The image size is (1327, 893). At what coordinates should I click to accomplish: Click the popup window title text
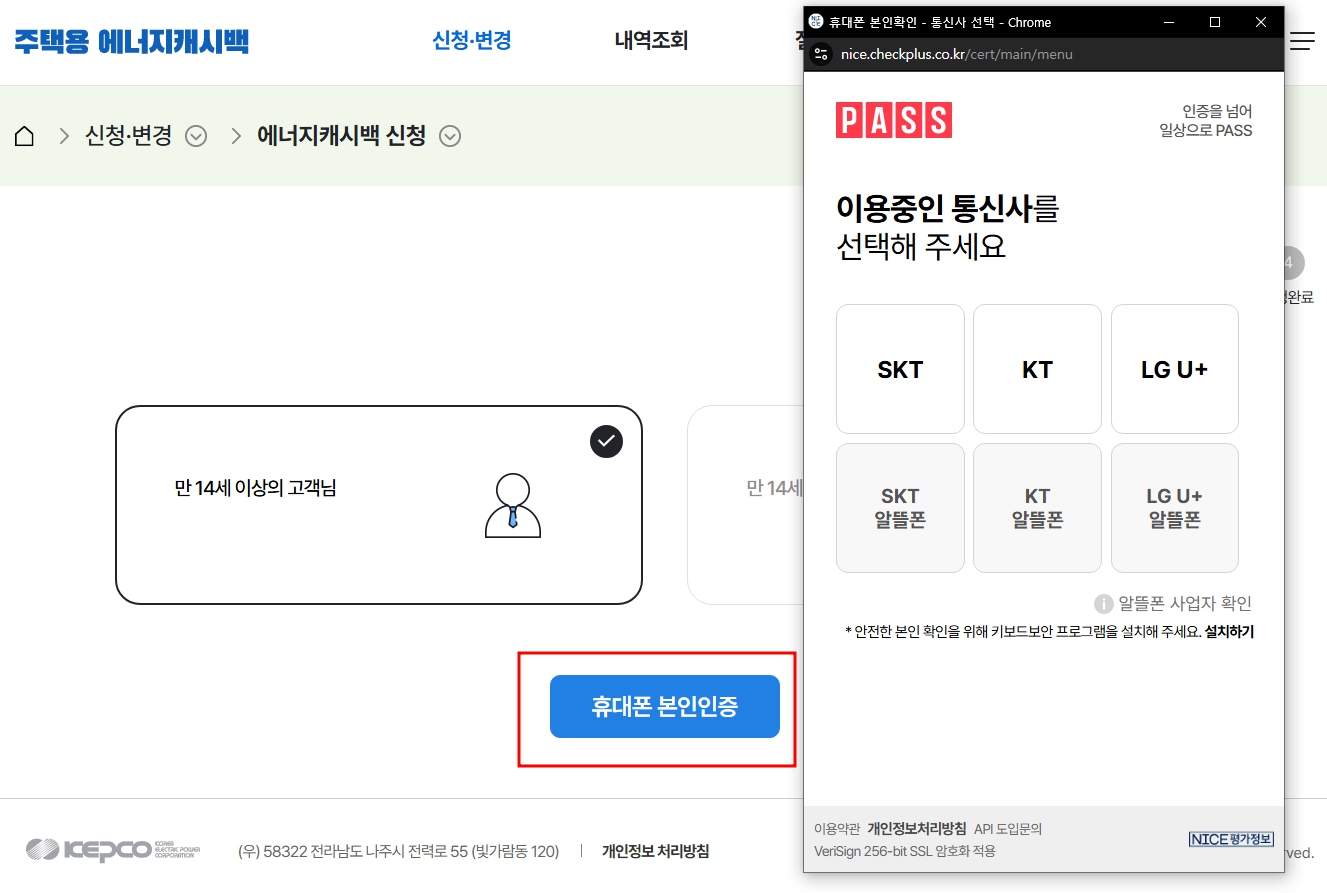point(940,22)
